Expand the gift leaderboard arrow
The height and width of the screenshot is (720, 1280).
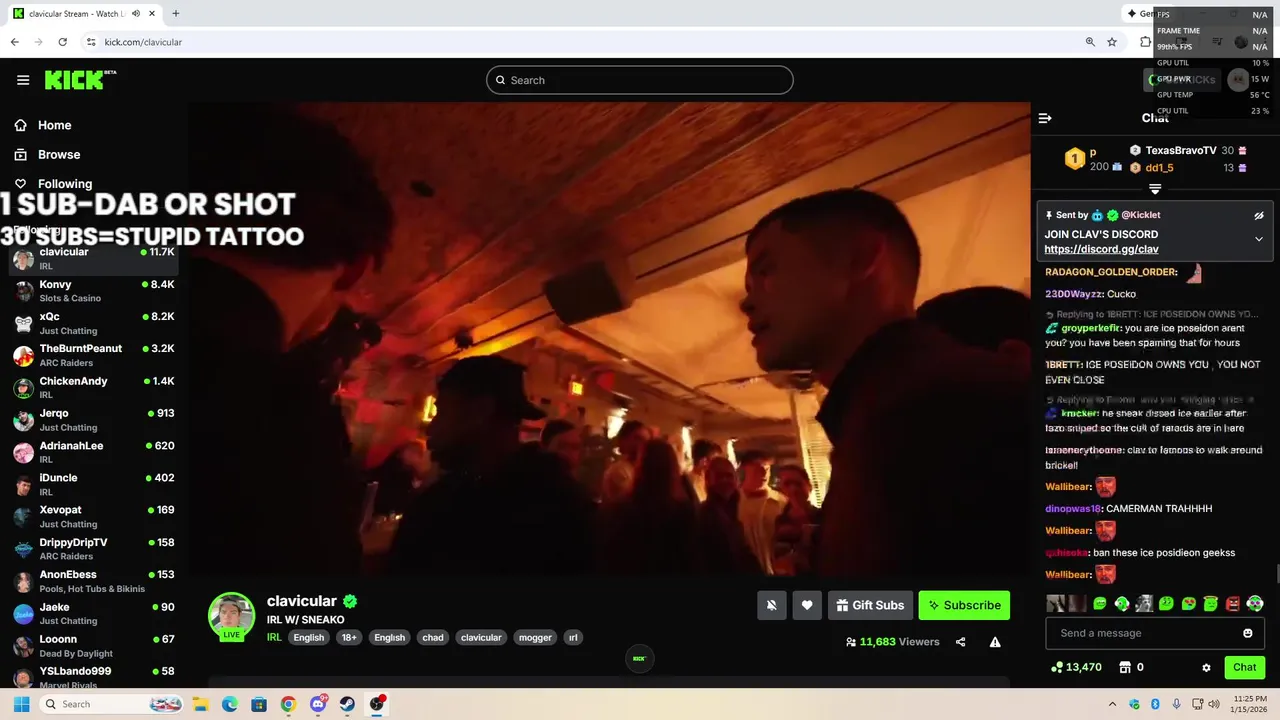pos(1155,189)
